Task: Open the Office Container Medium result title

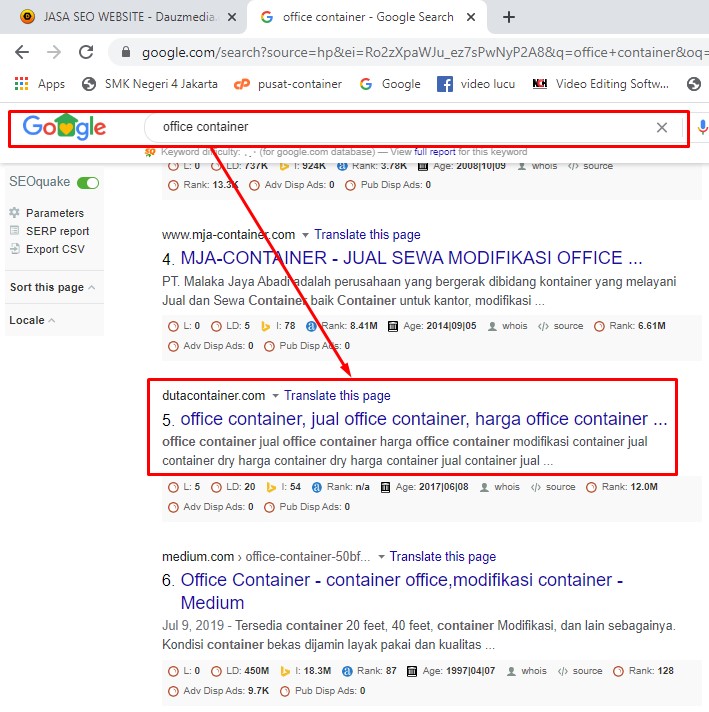Action: tap(402, 591)
